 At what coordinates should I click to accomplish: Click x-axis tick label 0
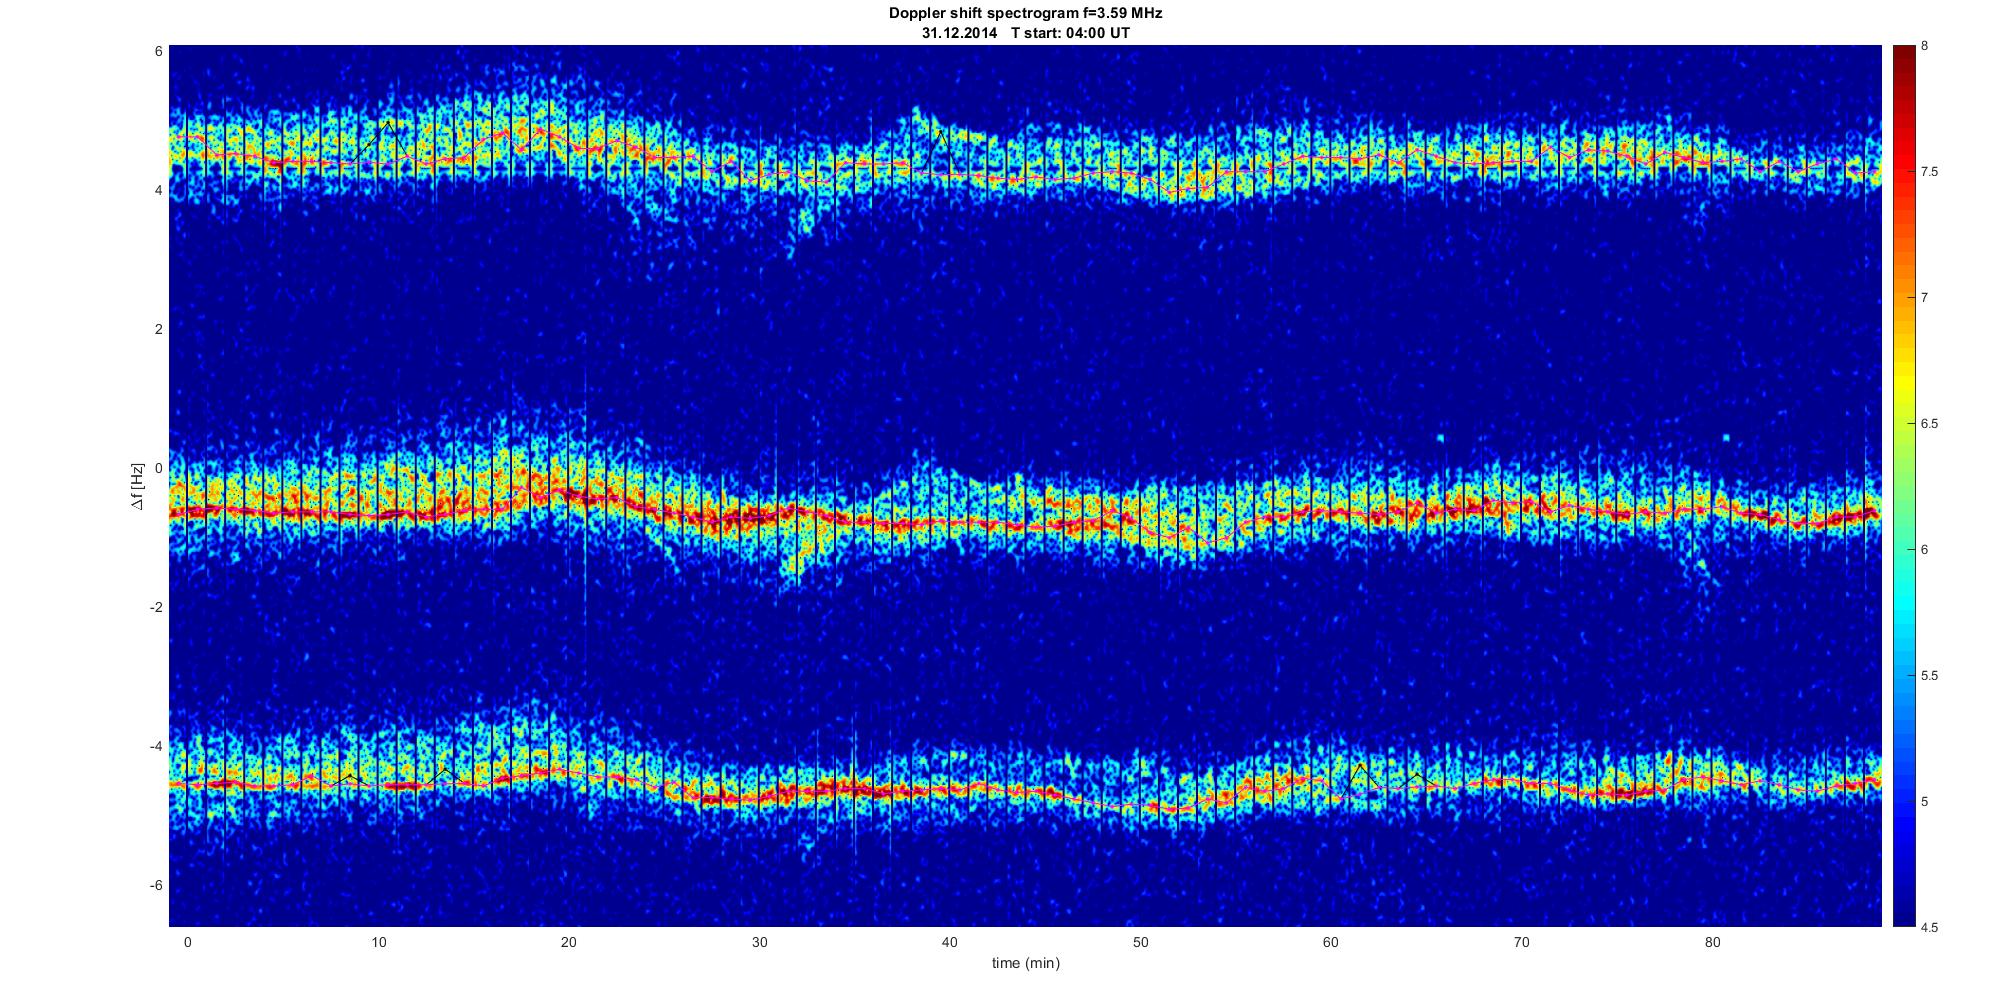(187, 942)
